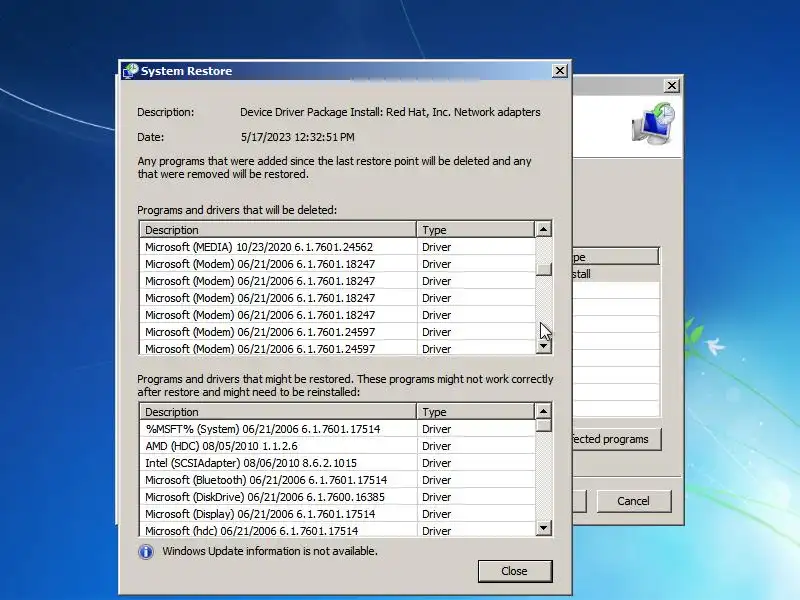Image resolution: width=800 pixels, height=600 pixels.
Task: Click the down arrow of the deleted list scrollbar
Action: (x=543, y=346)
